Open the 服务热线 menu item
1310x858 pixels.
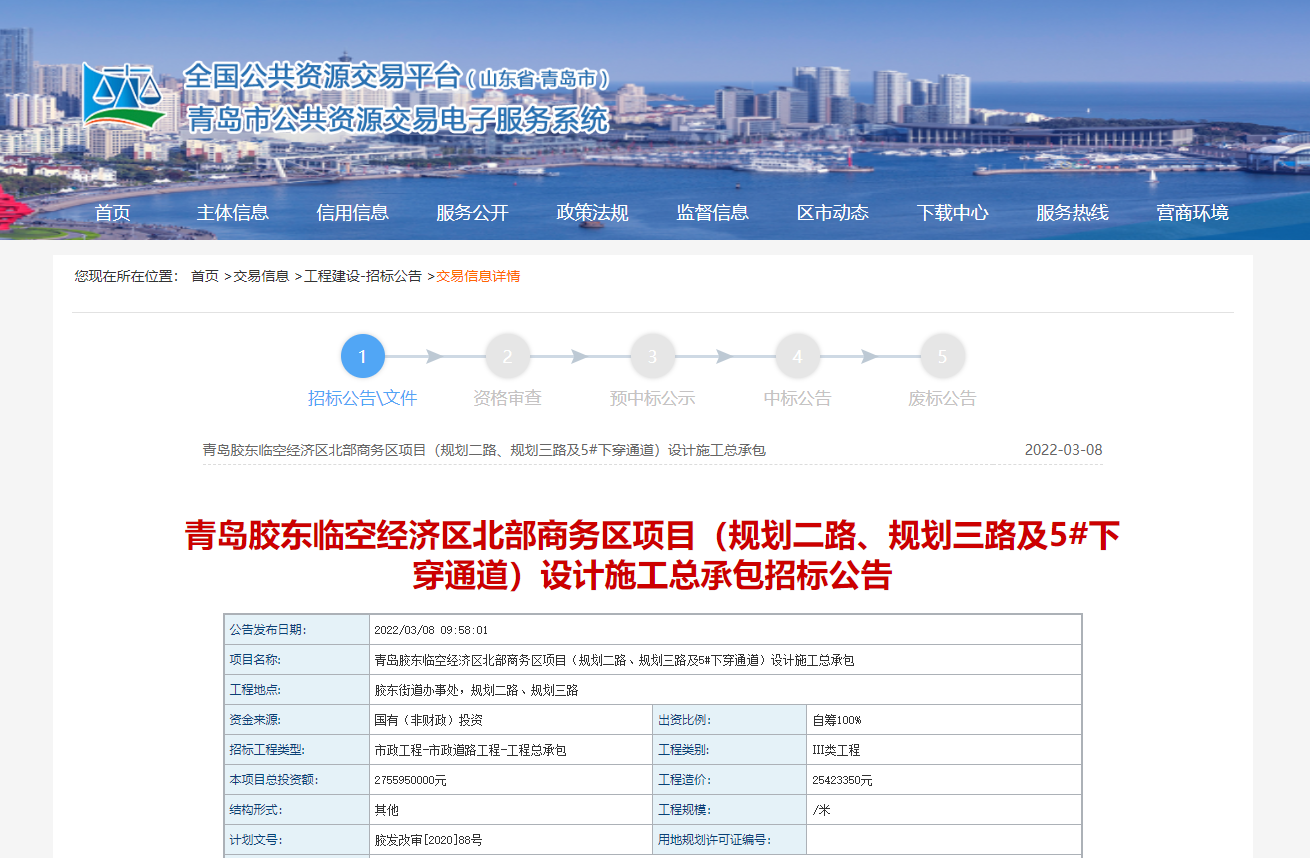[1073, 213]
